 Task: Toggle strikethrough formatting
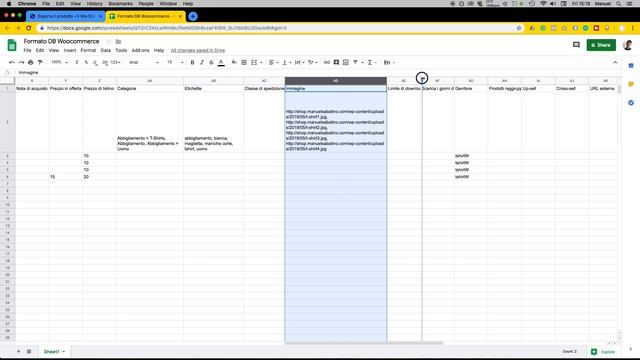211,62
